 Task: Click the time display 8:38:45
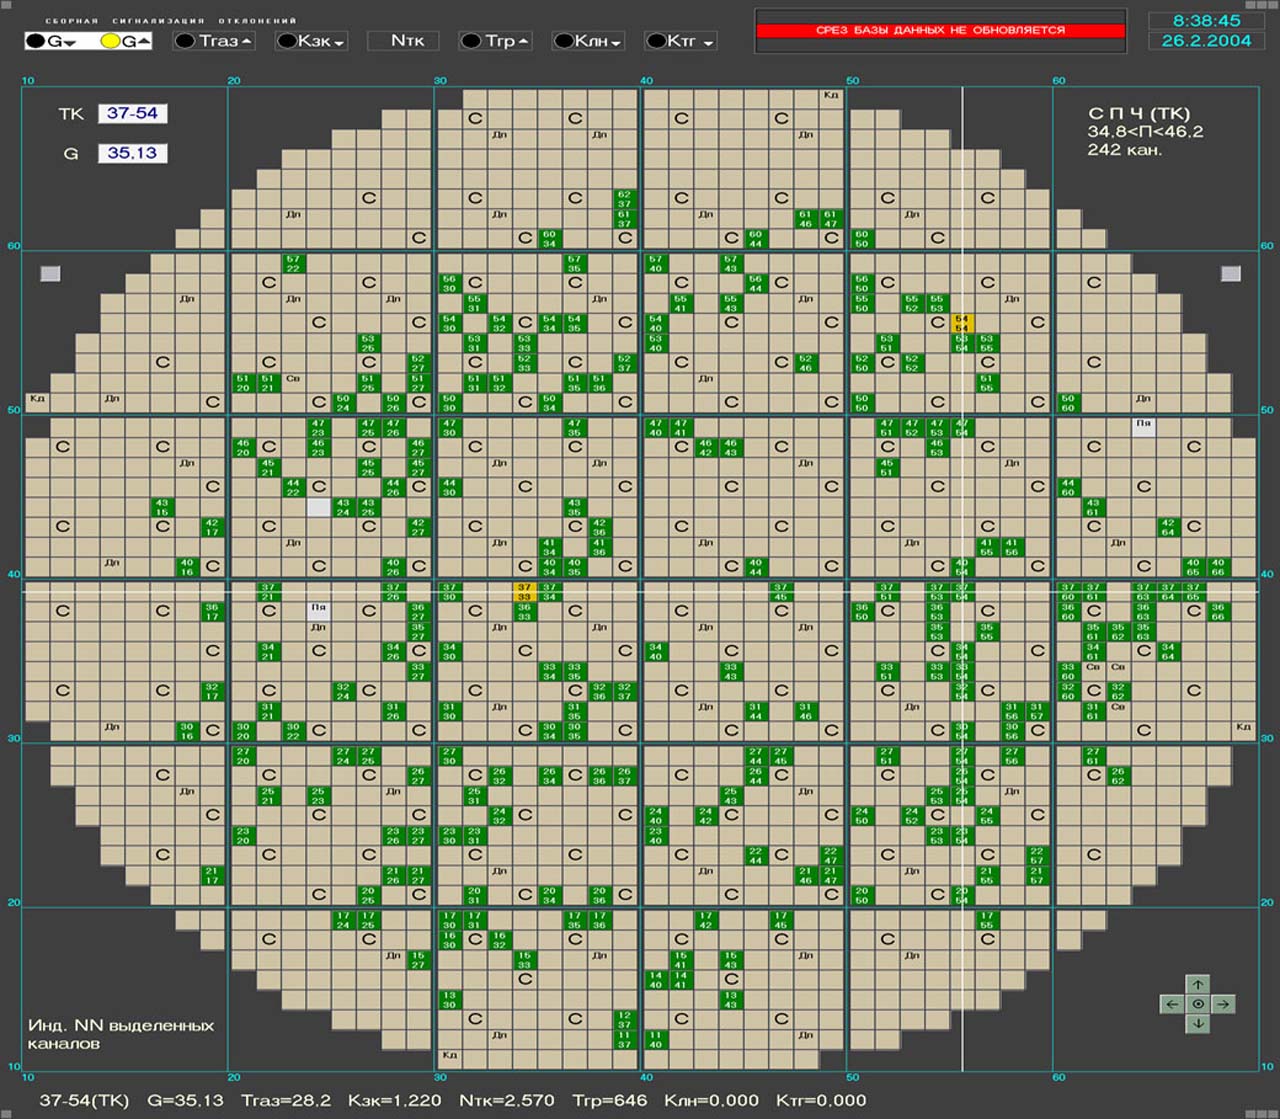[1206, 21]
